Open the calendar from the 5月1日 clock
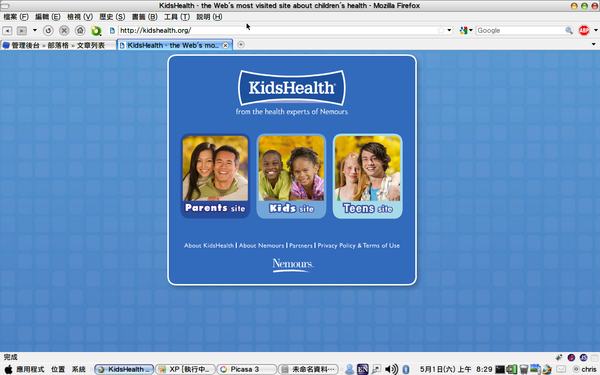This screenshot has height=375, width=600. [455, 369]
